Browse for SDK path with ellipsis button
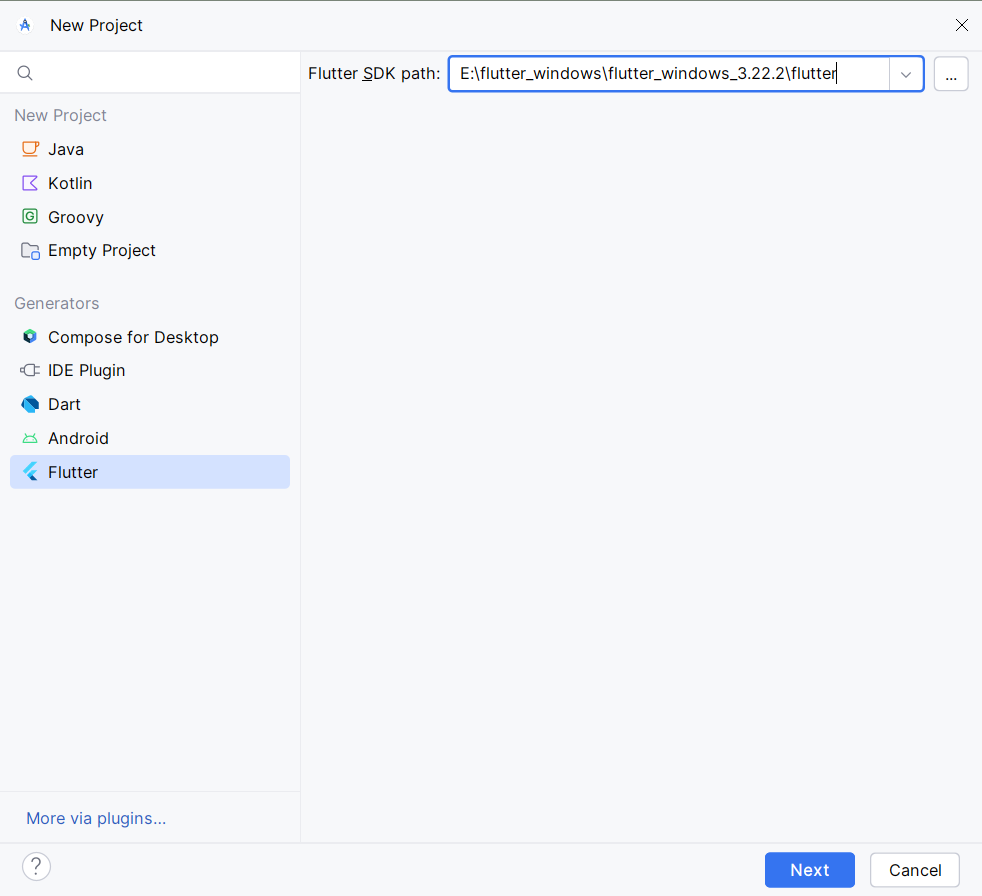This screenshot has width=982, height=896. 951,75
